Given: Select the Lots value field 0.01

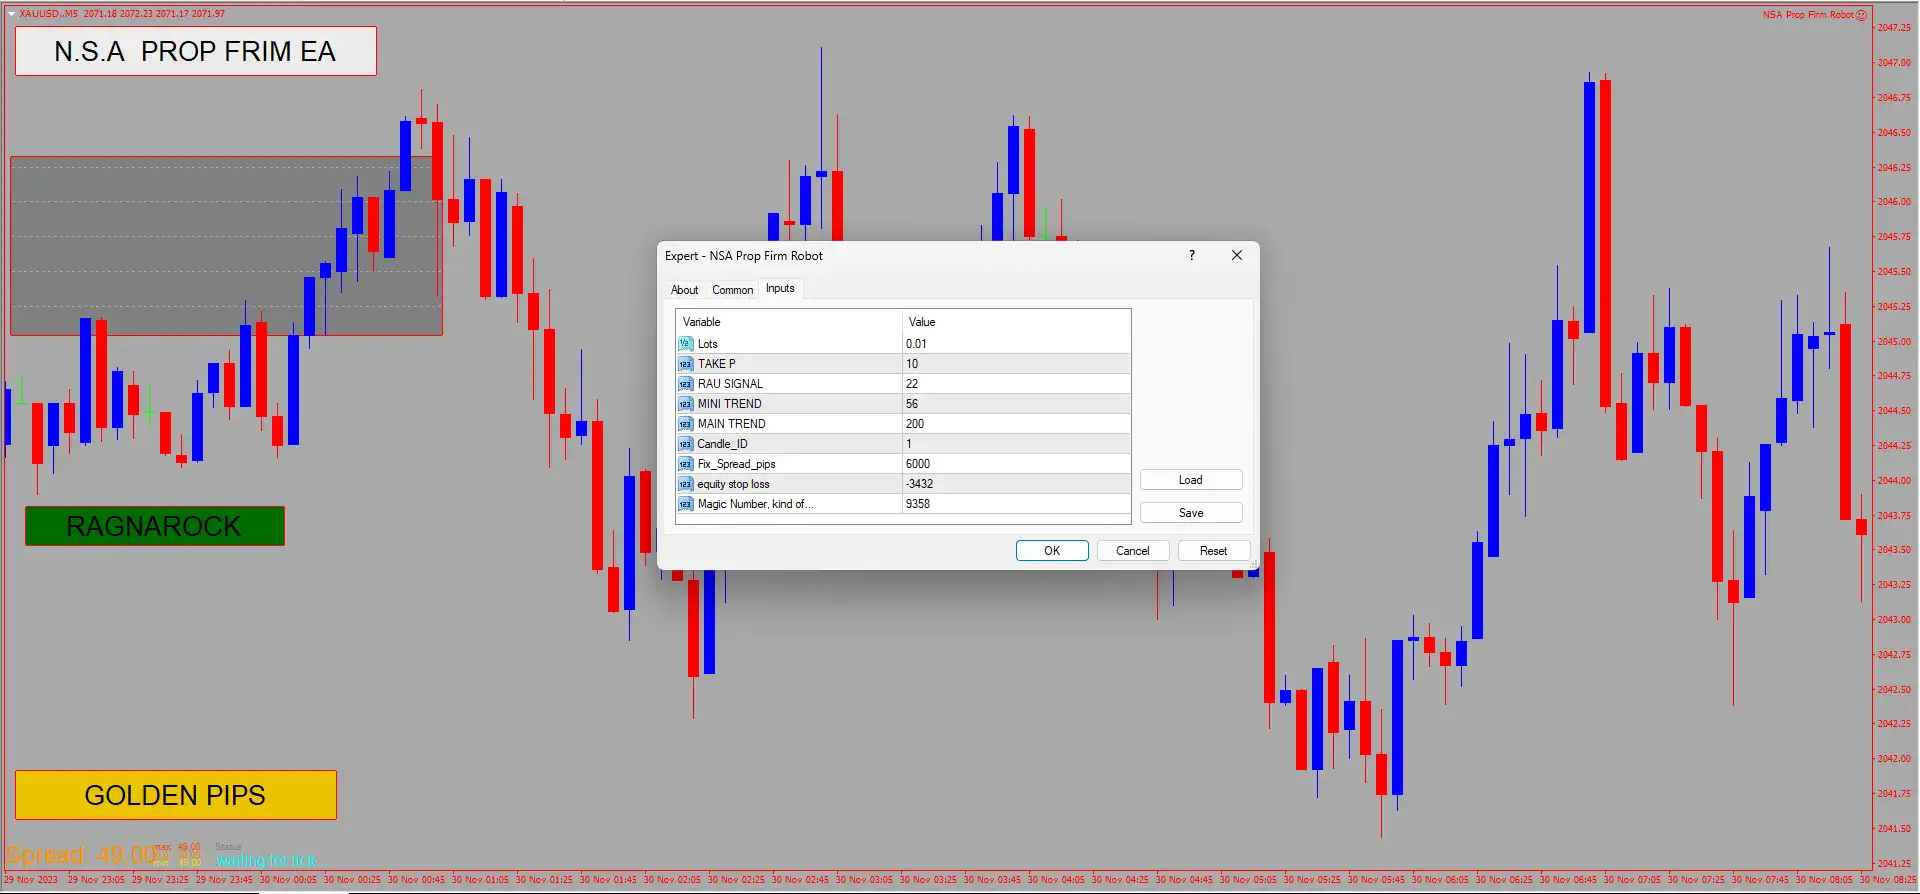Looking at the screenshot, I should tap(1015, 344).
